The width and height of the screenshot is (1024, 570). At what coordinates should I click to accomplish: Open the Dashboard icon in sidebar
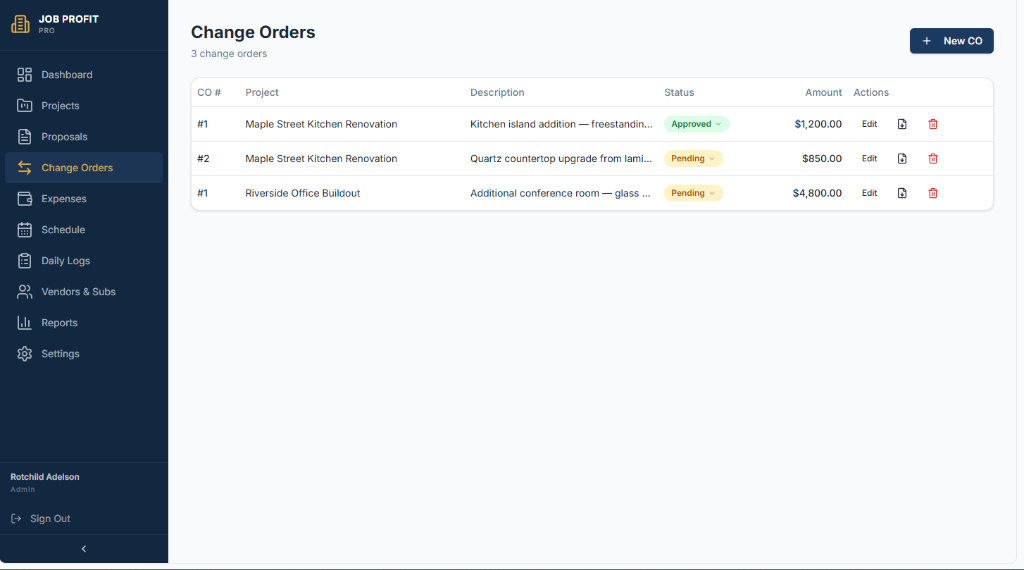[x=25, y=74]
